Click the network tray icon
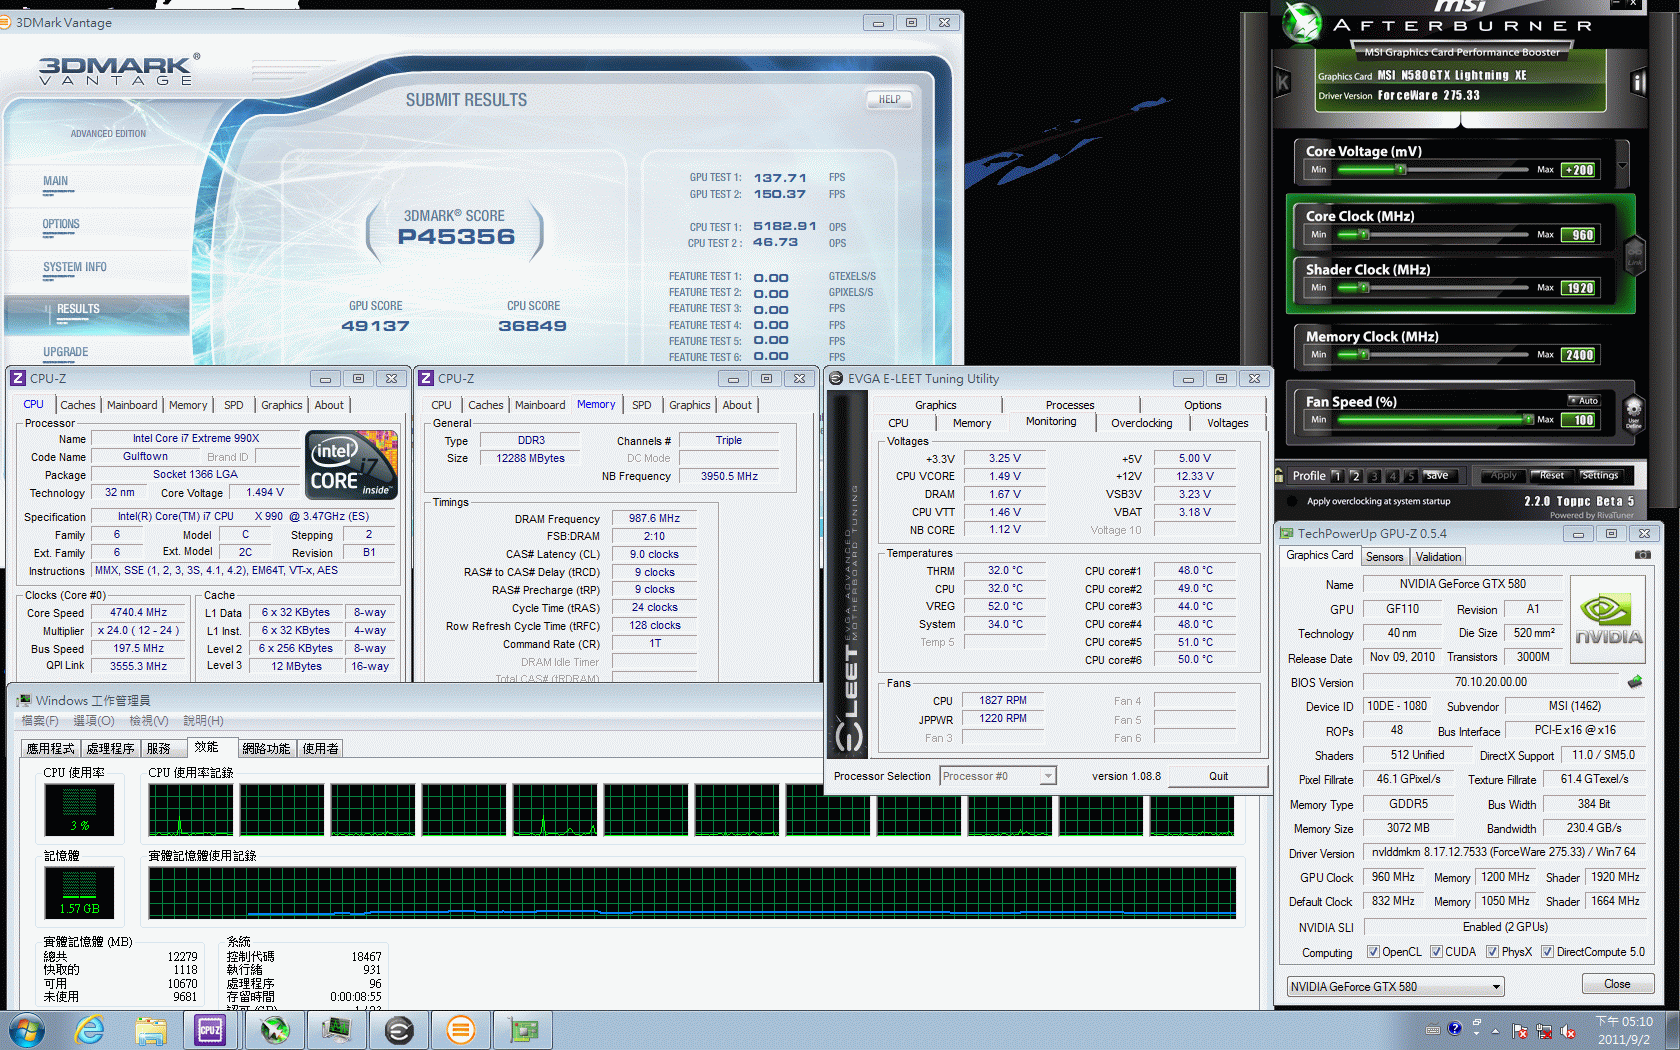The width and height of the screenshot is (1680, 1050). click(x=1544, y=1031)
